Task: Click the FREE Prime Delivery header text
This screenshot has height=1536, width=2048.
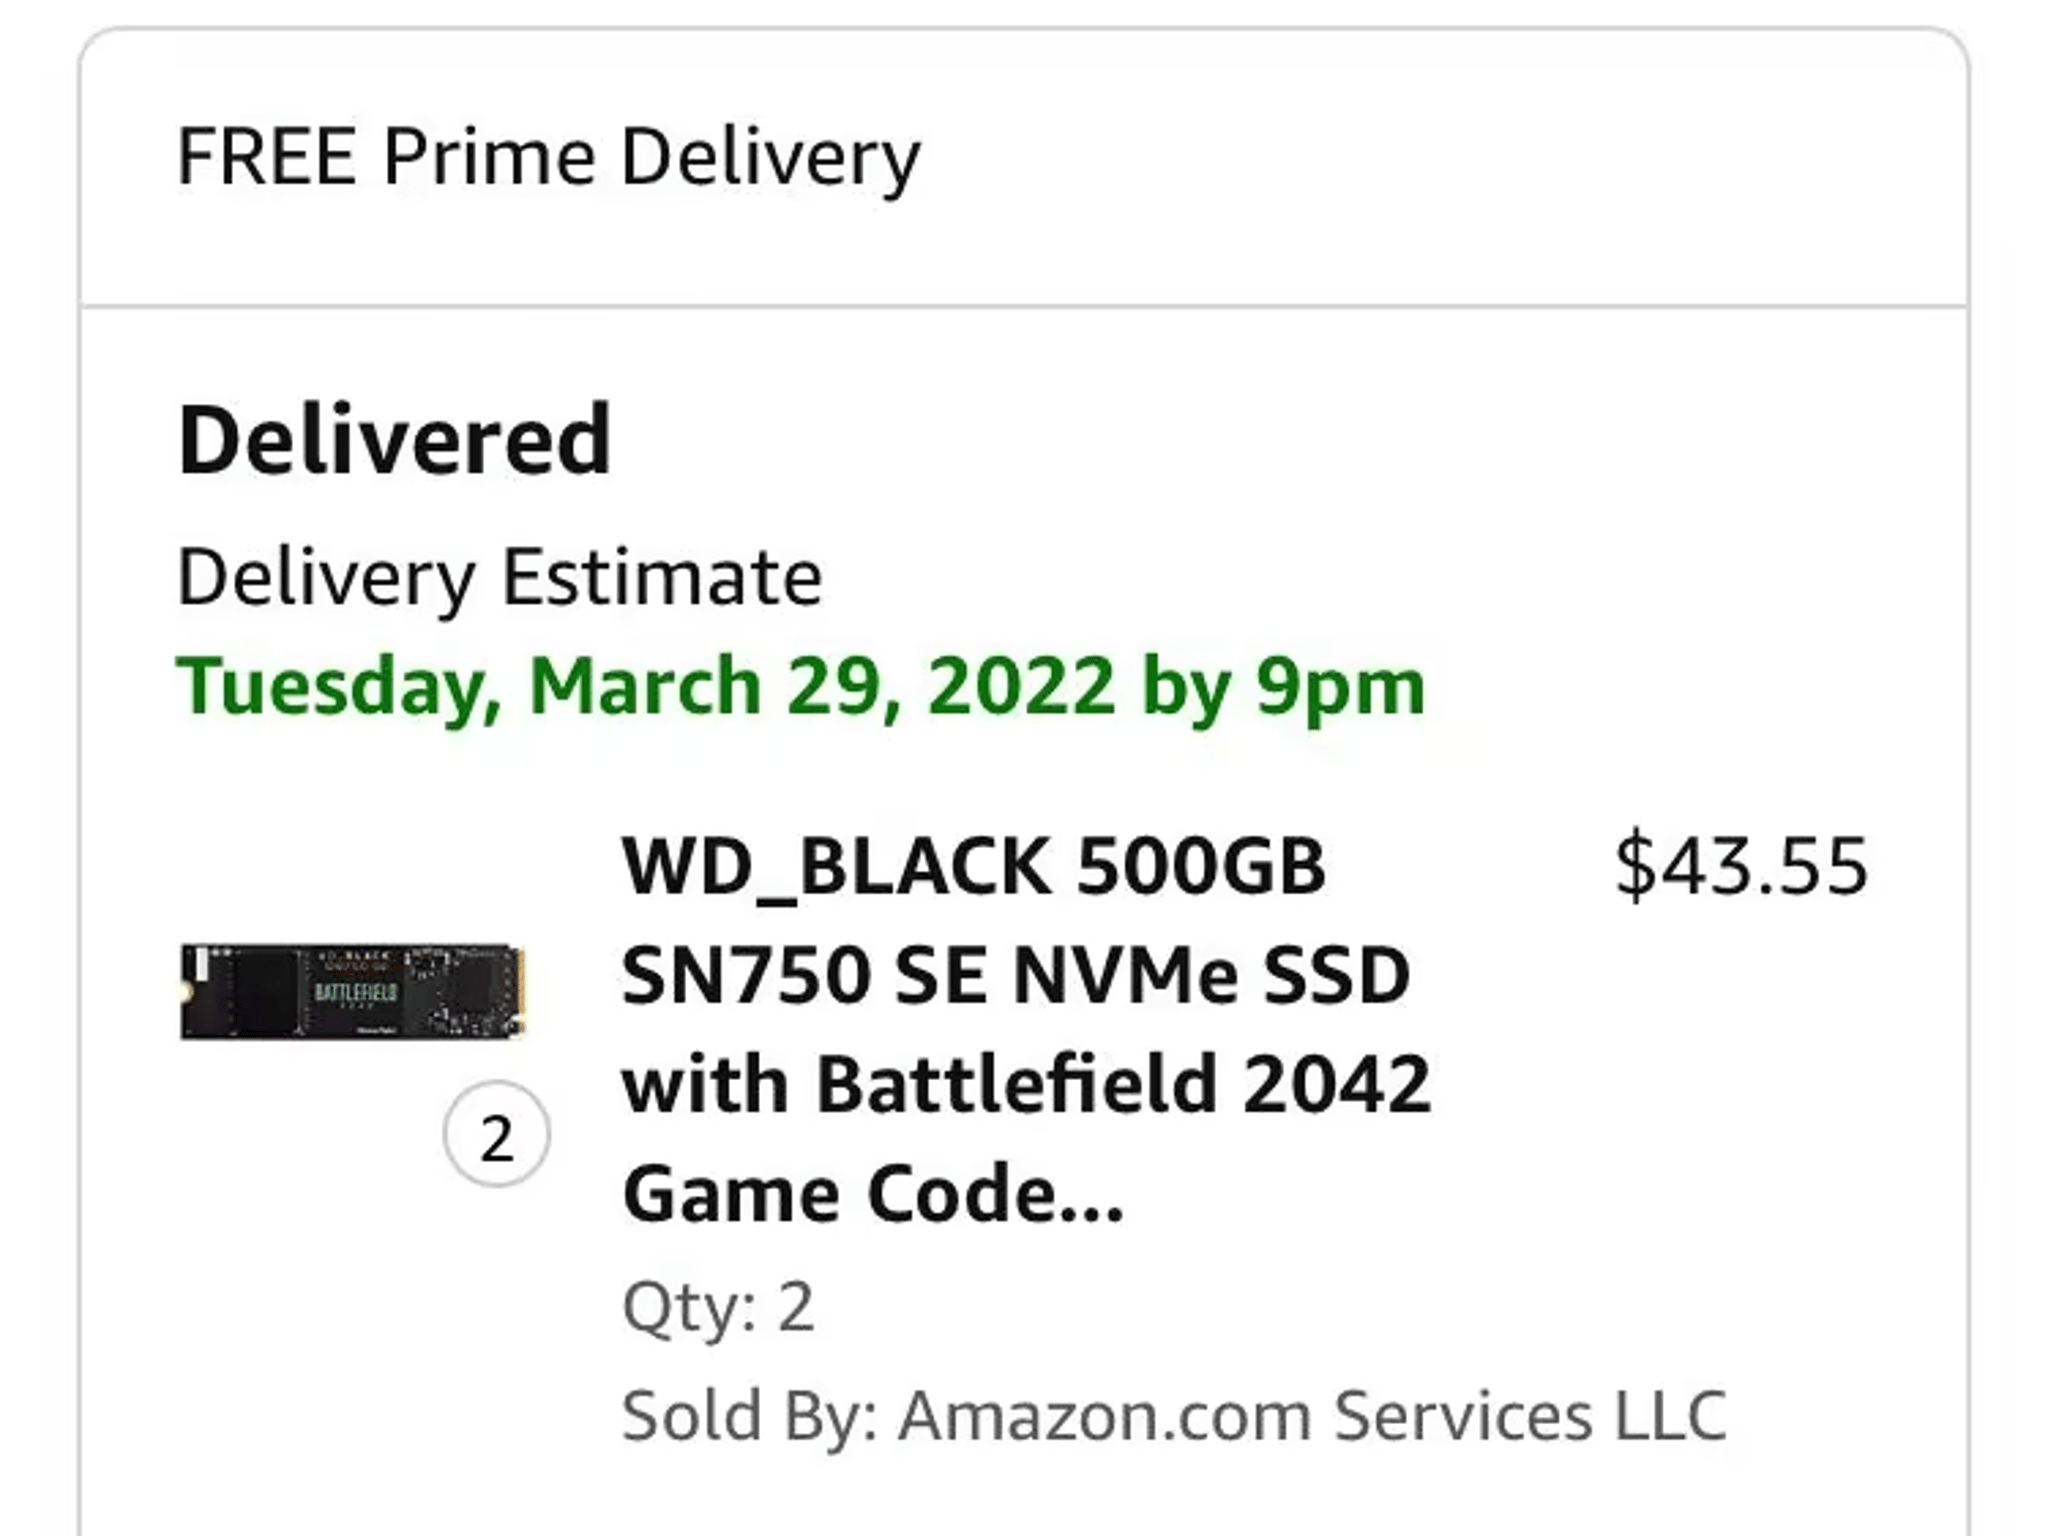Action: (548, 158)
